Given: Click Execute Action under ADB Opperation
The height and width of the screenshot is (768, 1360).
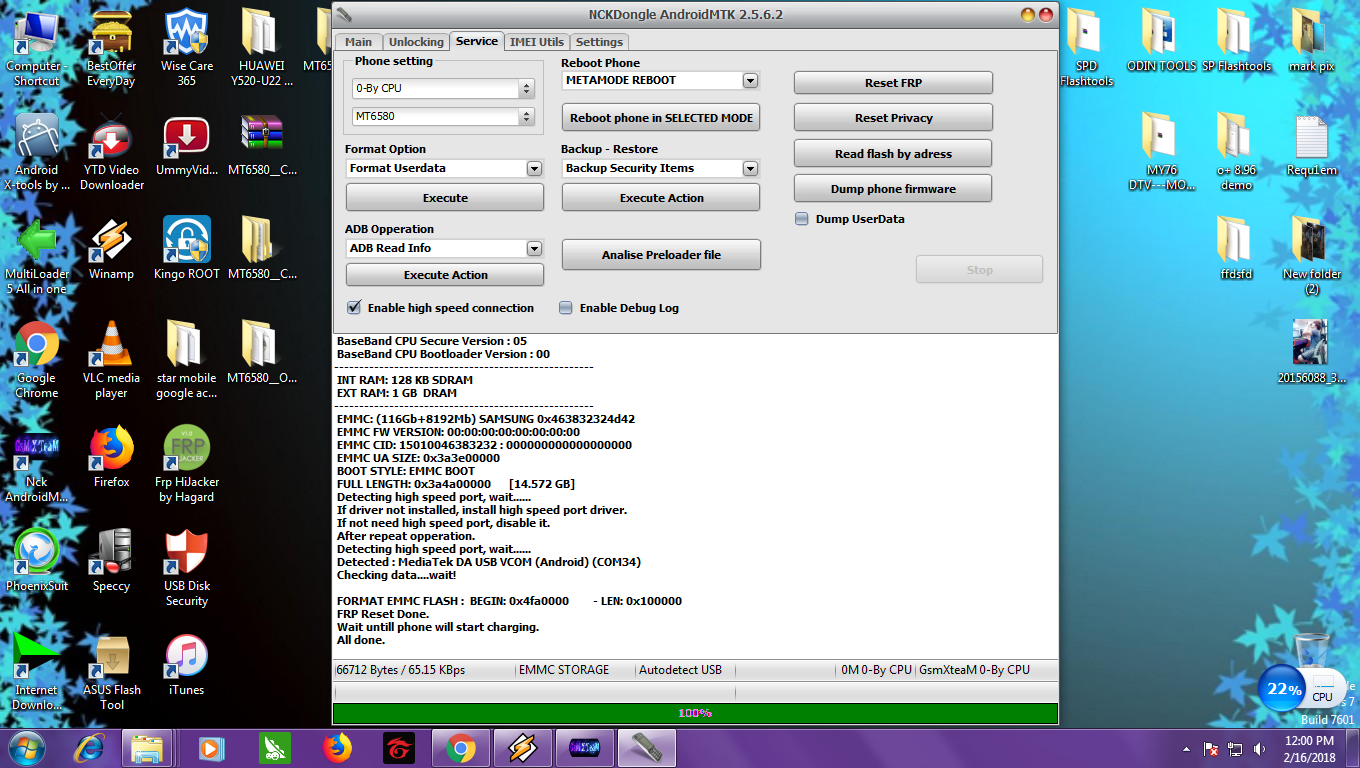Looking at the screenshot, I should click(x=445, y=275).
